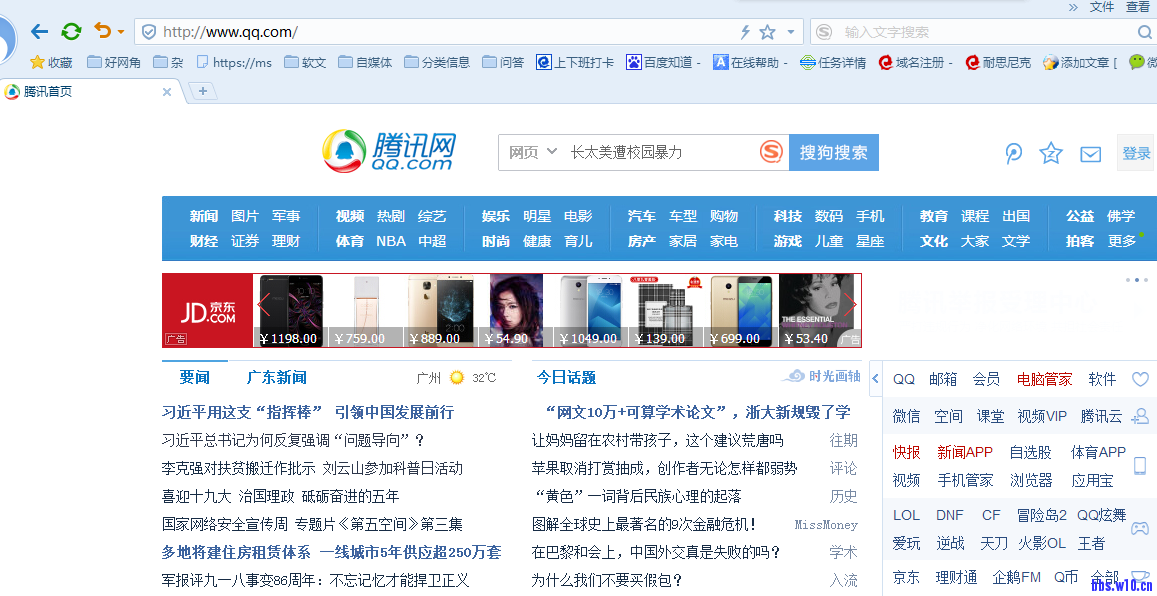1157x596 pixels.
Task: Open the mail envelope icon beside login
Action: point(1090,154)
